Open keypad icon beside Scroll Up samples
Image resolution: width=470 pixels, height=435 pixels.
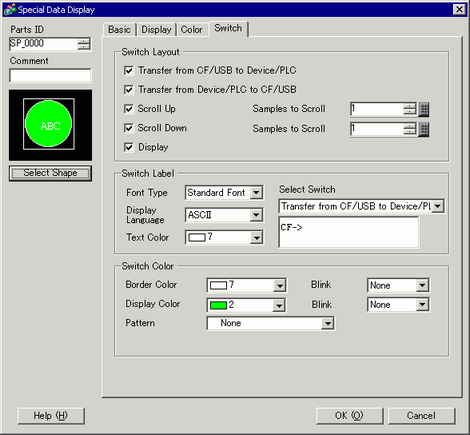click(x=424, y=109)
